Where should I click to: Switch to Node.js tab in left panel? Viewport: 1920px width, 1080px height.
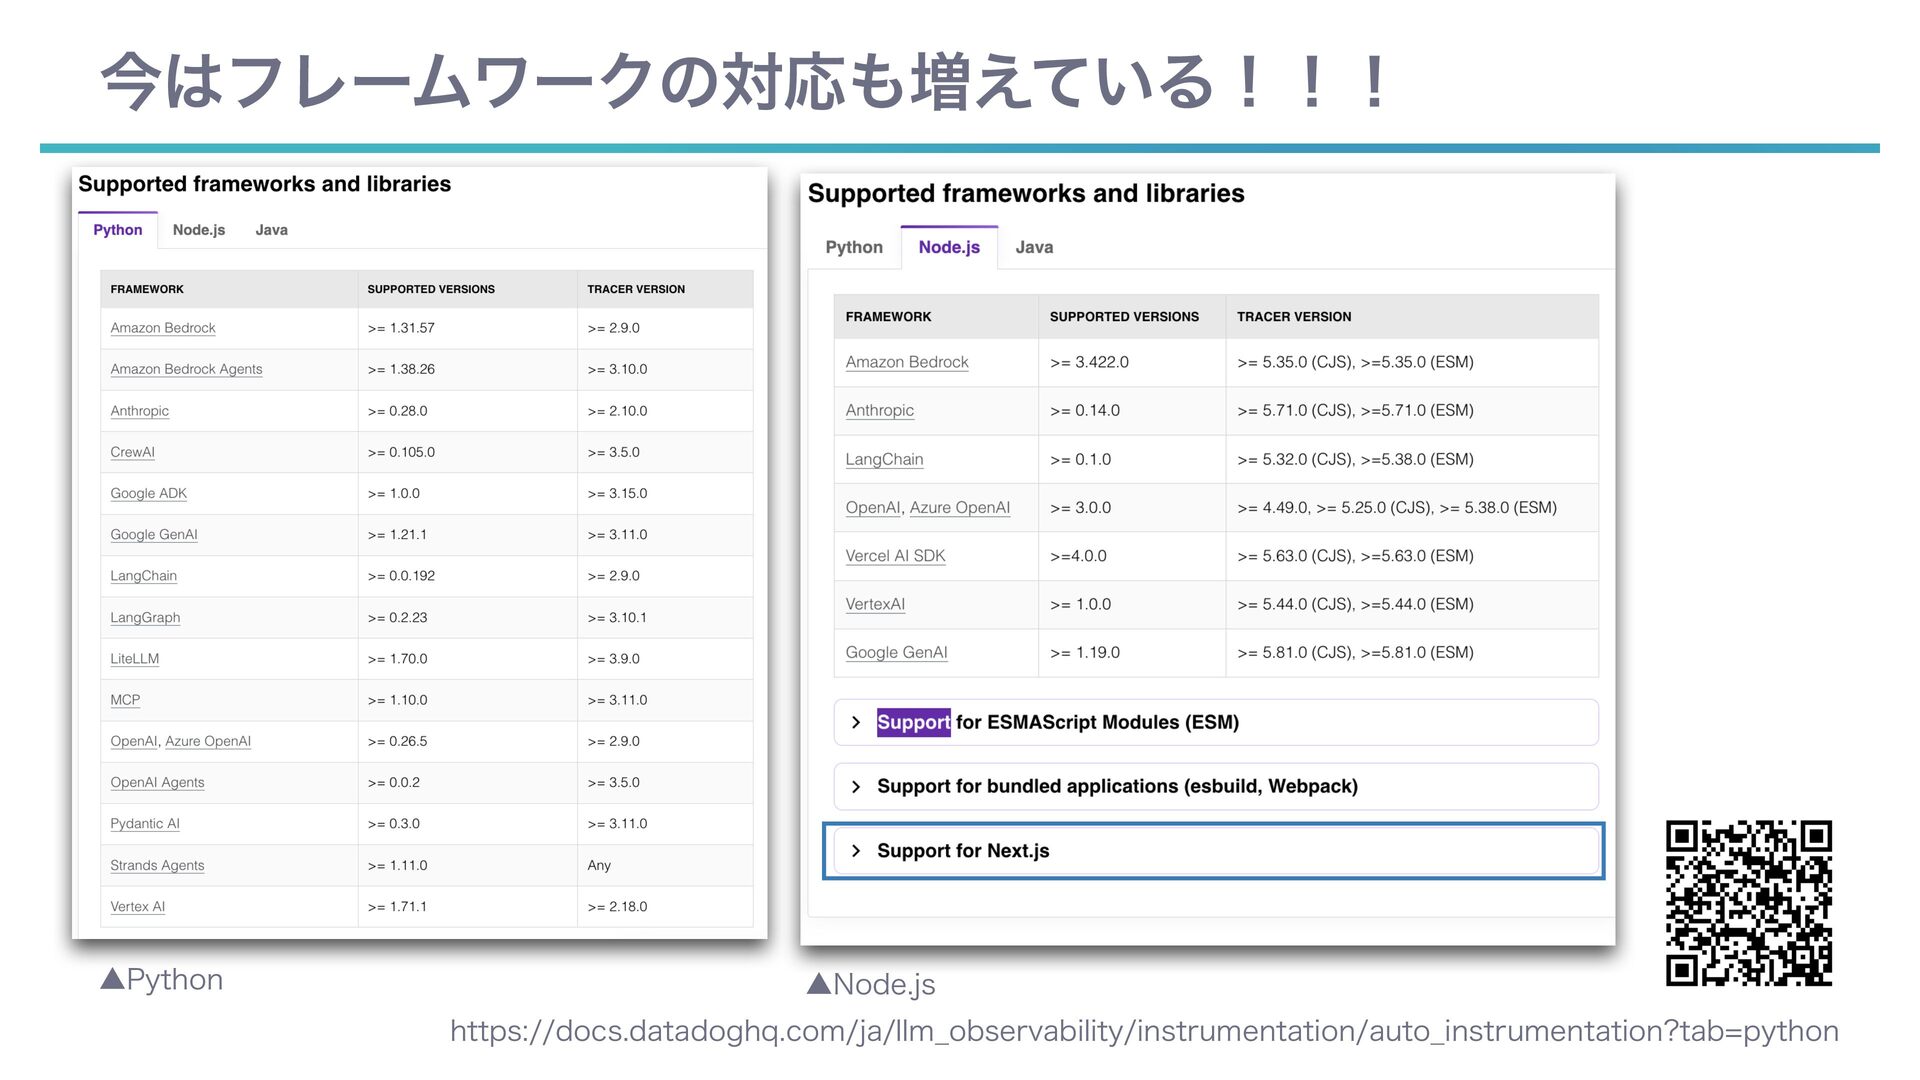coord(198,230)
